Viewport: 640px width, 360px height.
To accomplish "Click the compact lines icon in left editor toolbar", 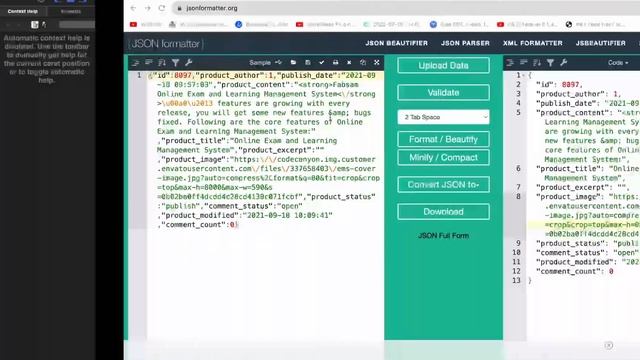I will [x=149, y=62].
